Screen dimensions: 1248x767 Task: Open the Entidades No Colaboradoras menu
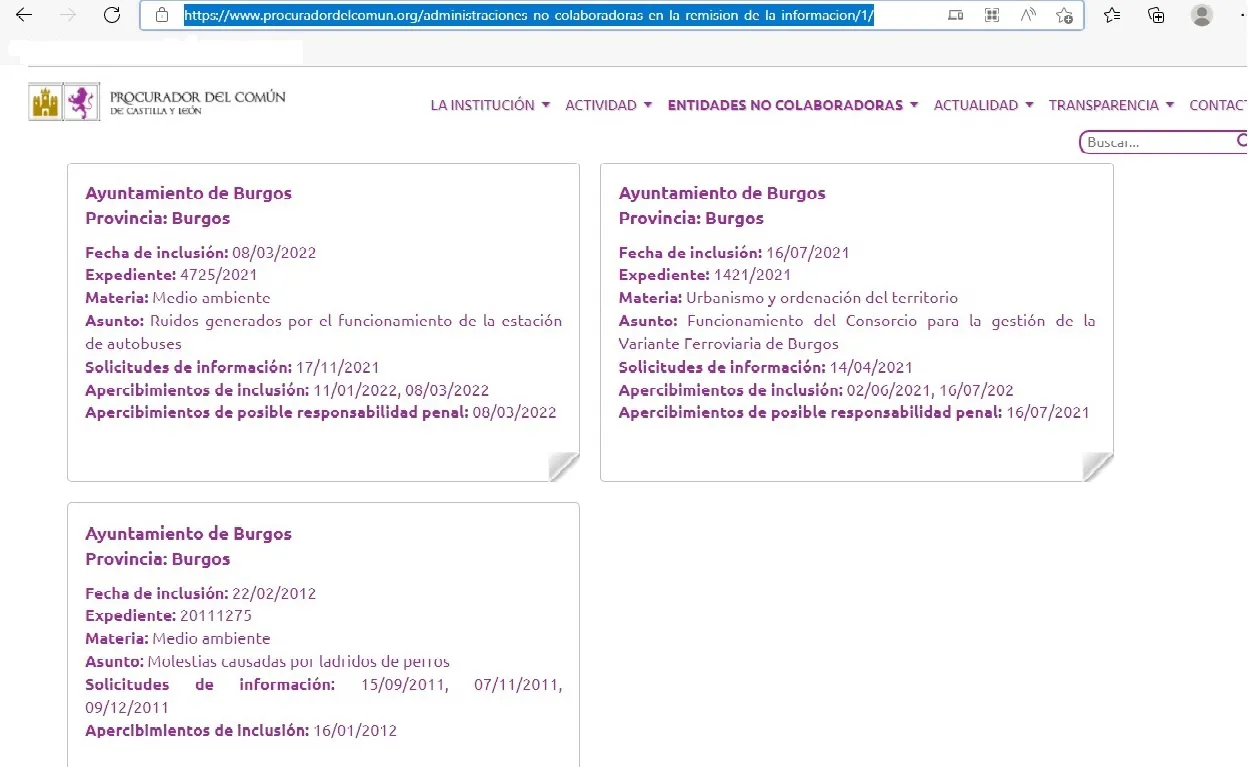[792, 105]
